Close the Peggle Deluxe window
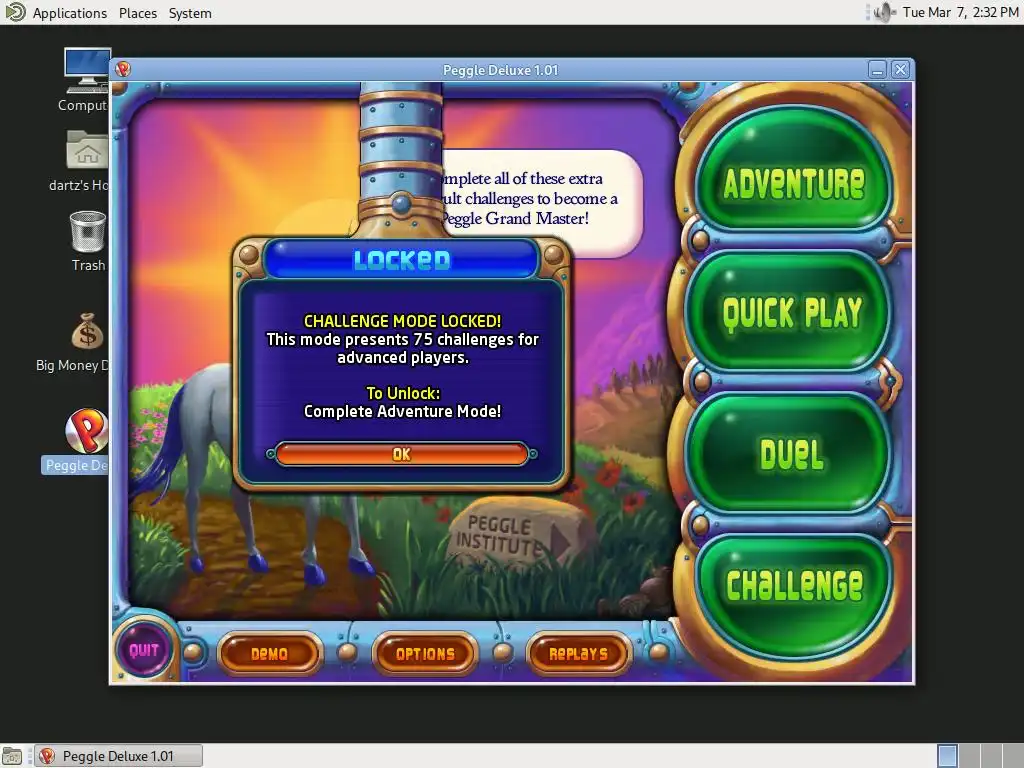This screenshot has height=768, width=1024. 901,69
